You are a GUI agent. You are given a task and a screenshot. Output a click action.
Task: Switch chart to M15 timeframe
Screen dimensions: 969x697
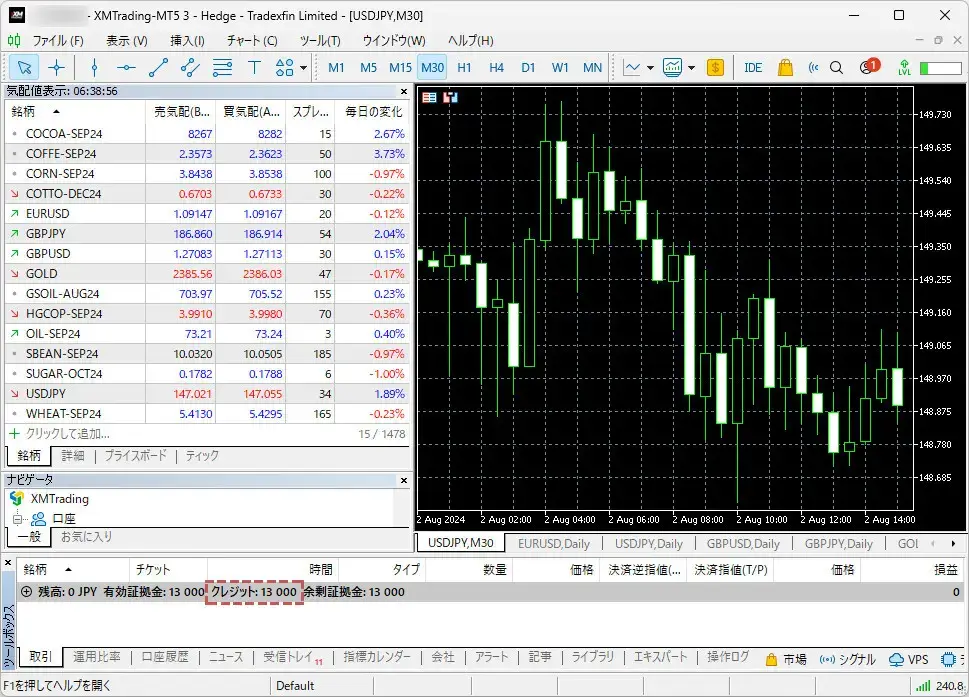coord(400,67)
